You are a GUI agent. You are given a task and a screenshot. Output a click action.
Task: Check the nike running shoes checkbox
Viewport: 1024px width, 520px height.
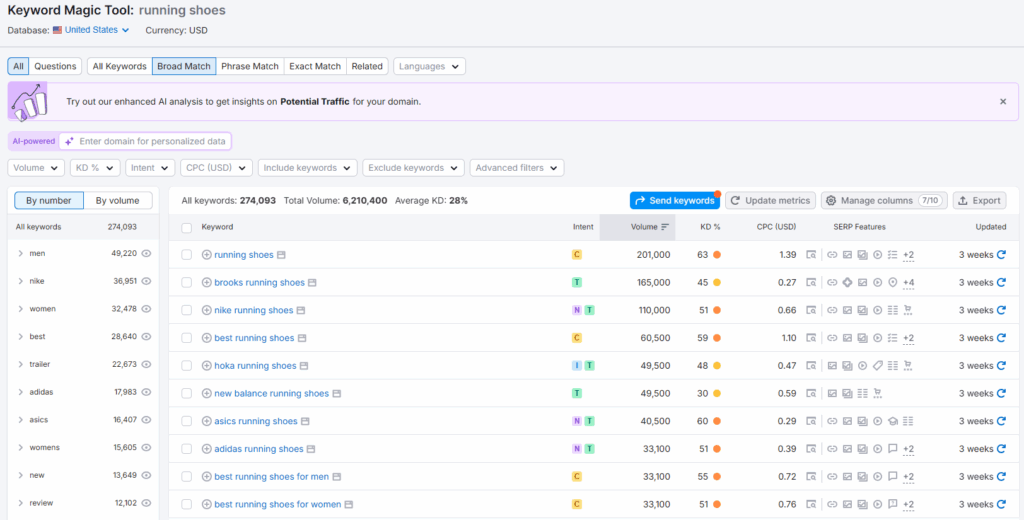pyautogui.click(x=187, y=310)
